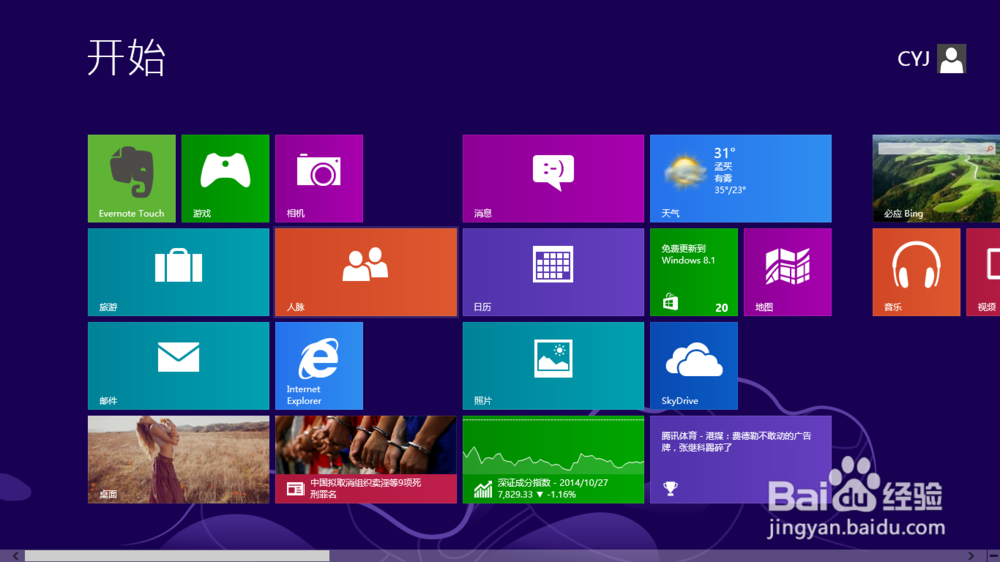The width and height of the screenshot is (1000, 562).
Task: Open the 消息 messaging tile
Action: [553, 179]
